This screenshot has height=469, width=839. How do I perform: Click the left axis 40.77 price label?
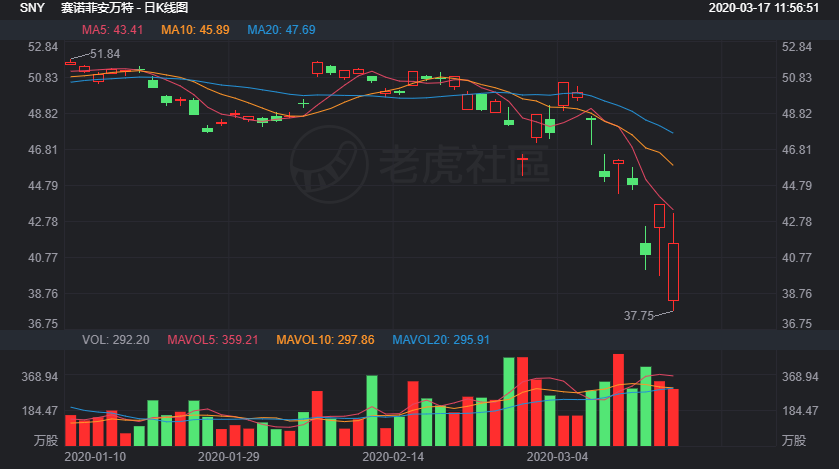point(43,258)
